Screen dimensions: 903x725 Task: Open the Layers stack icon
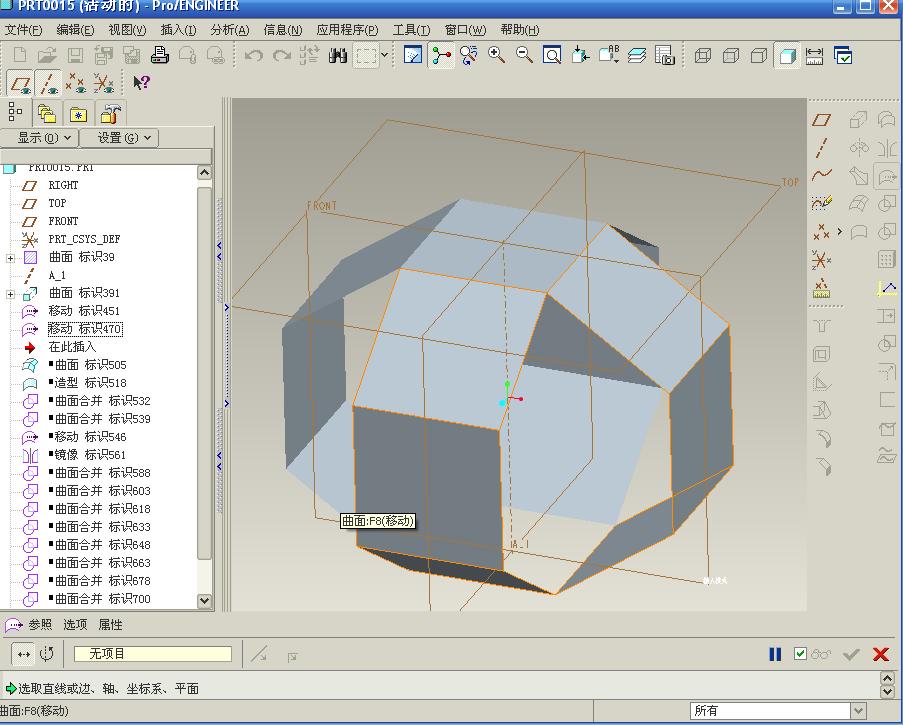coord(636,55)
